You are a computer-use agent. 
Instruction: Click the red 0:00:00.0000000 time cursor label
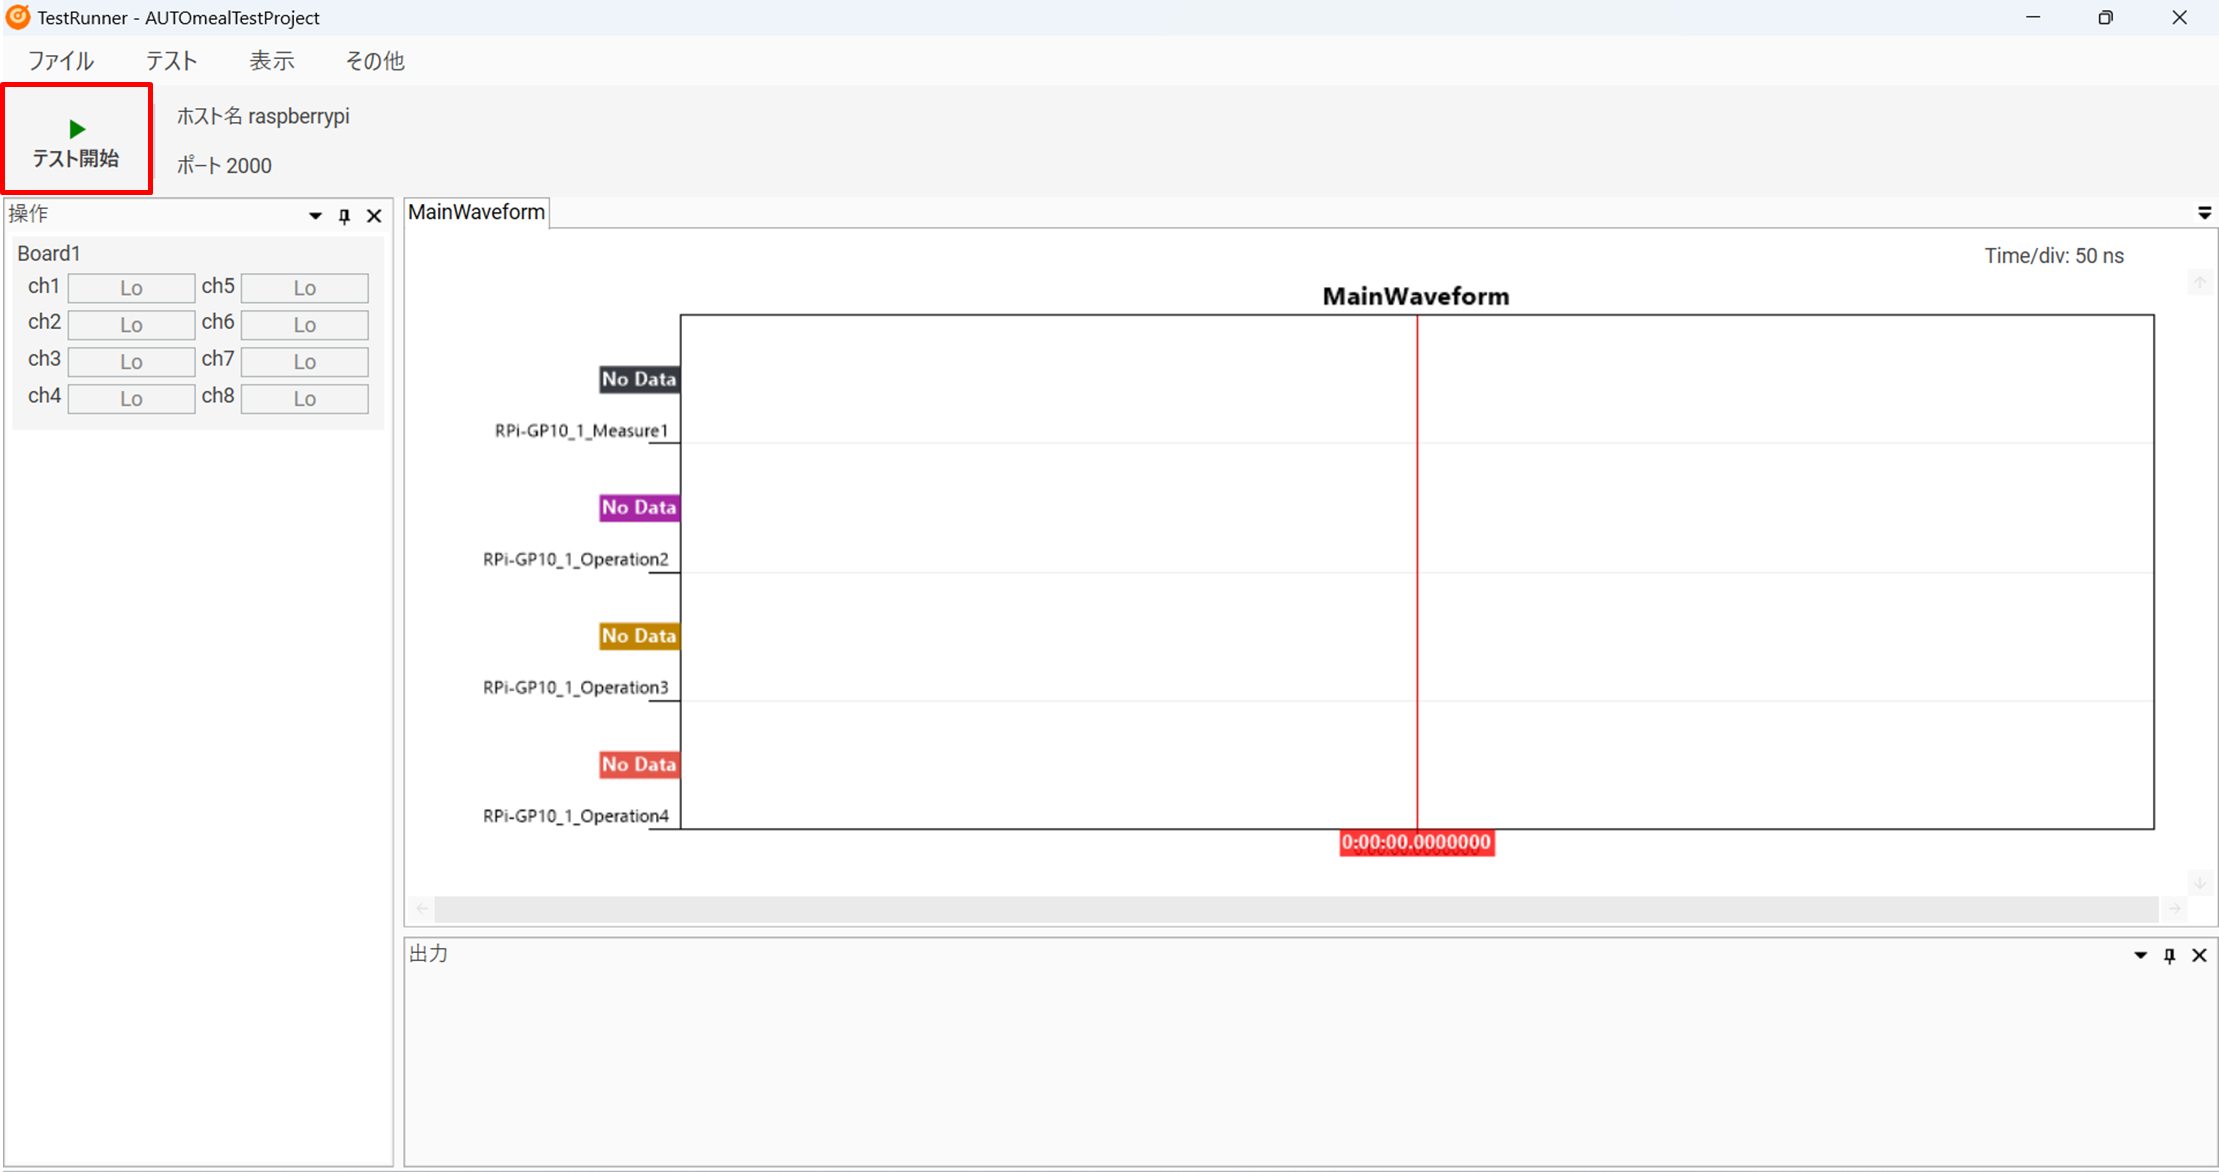tap(1416, 843)
